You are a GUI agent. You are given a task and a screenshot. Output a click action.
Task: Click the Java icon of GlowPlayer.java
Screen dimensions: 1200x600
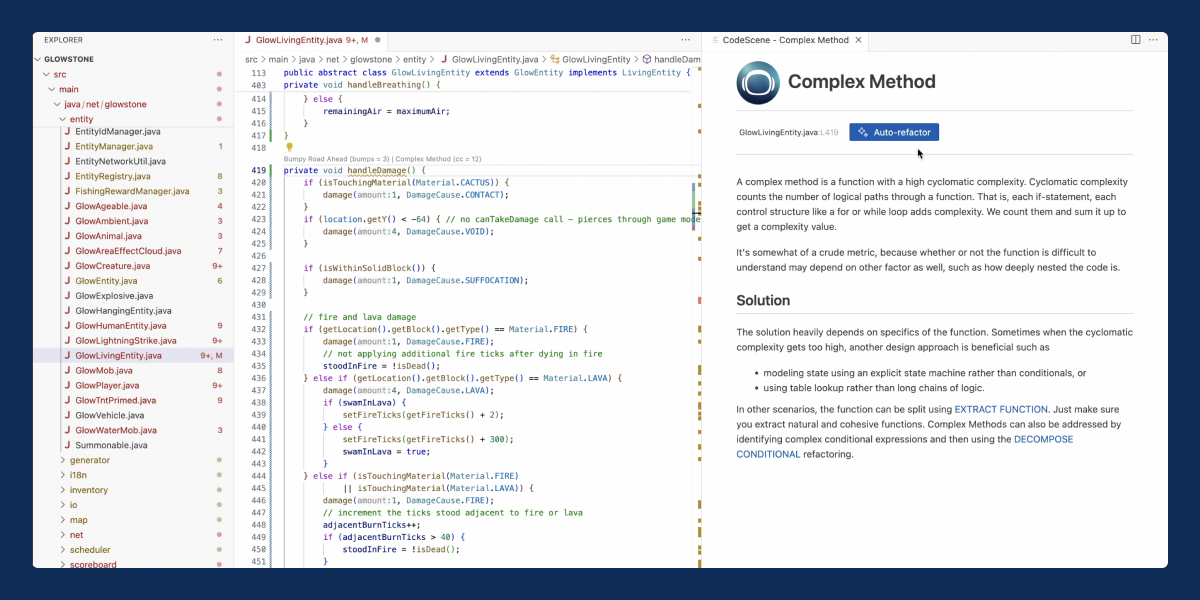click(x=67, y=385)
